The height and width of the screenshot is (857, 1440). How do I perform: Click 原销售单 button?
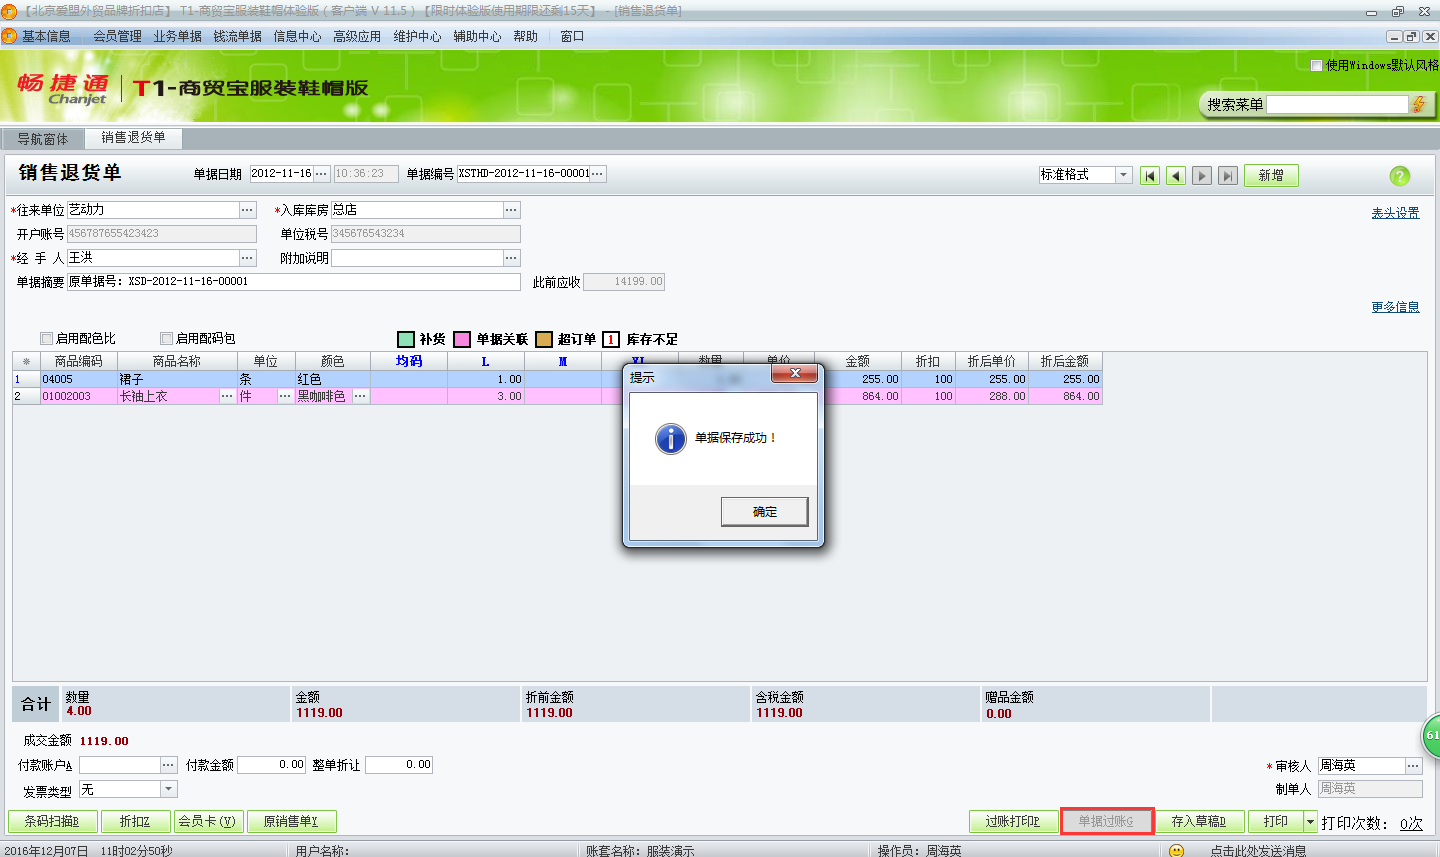click(x=291, y=822)
